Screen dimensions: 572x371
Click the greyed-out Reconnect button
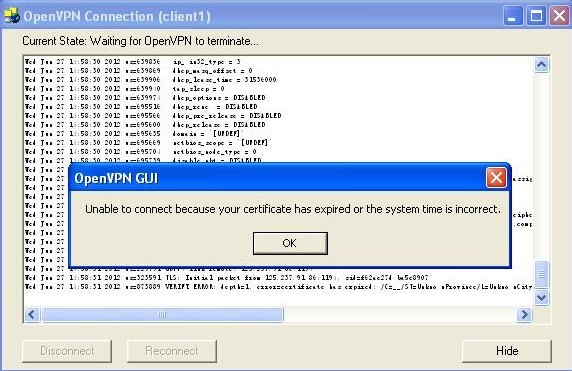[172, 351]
